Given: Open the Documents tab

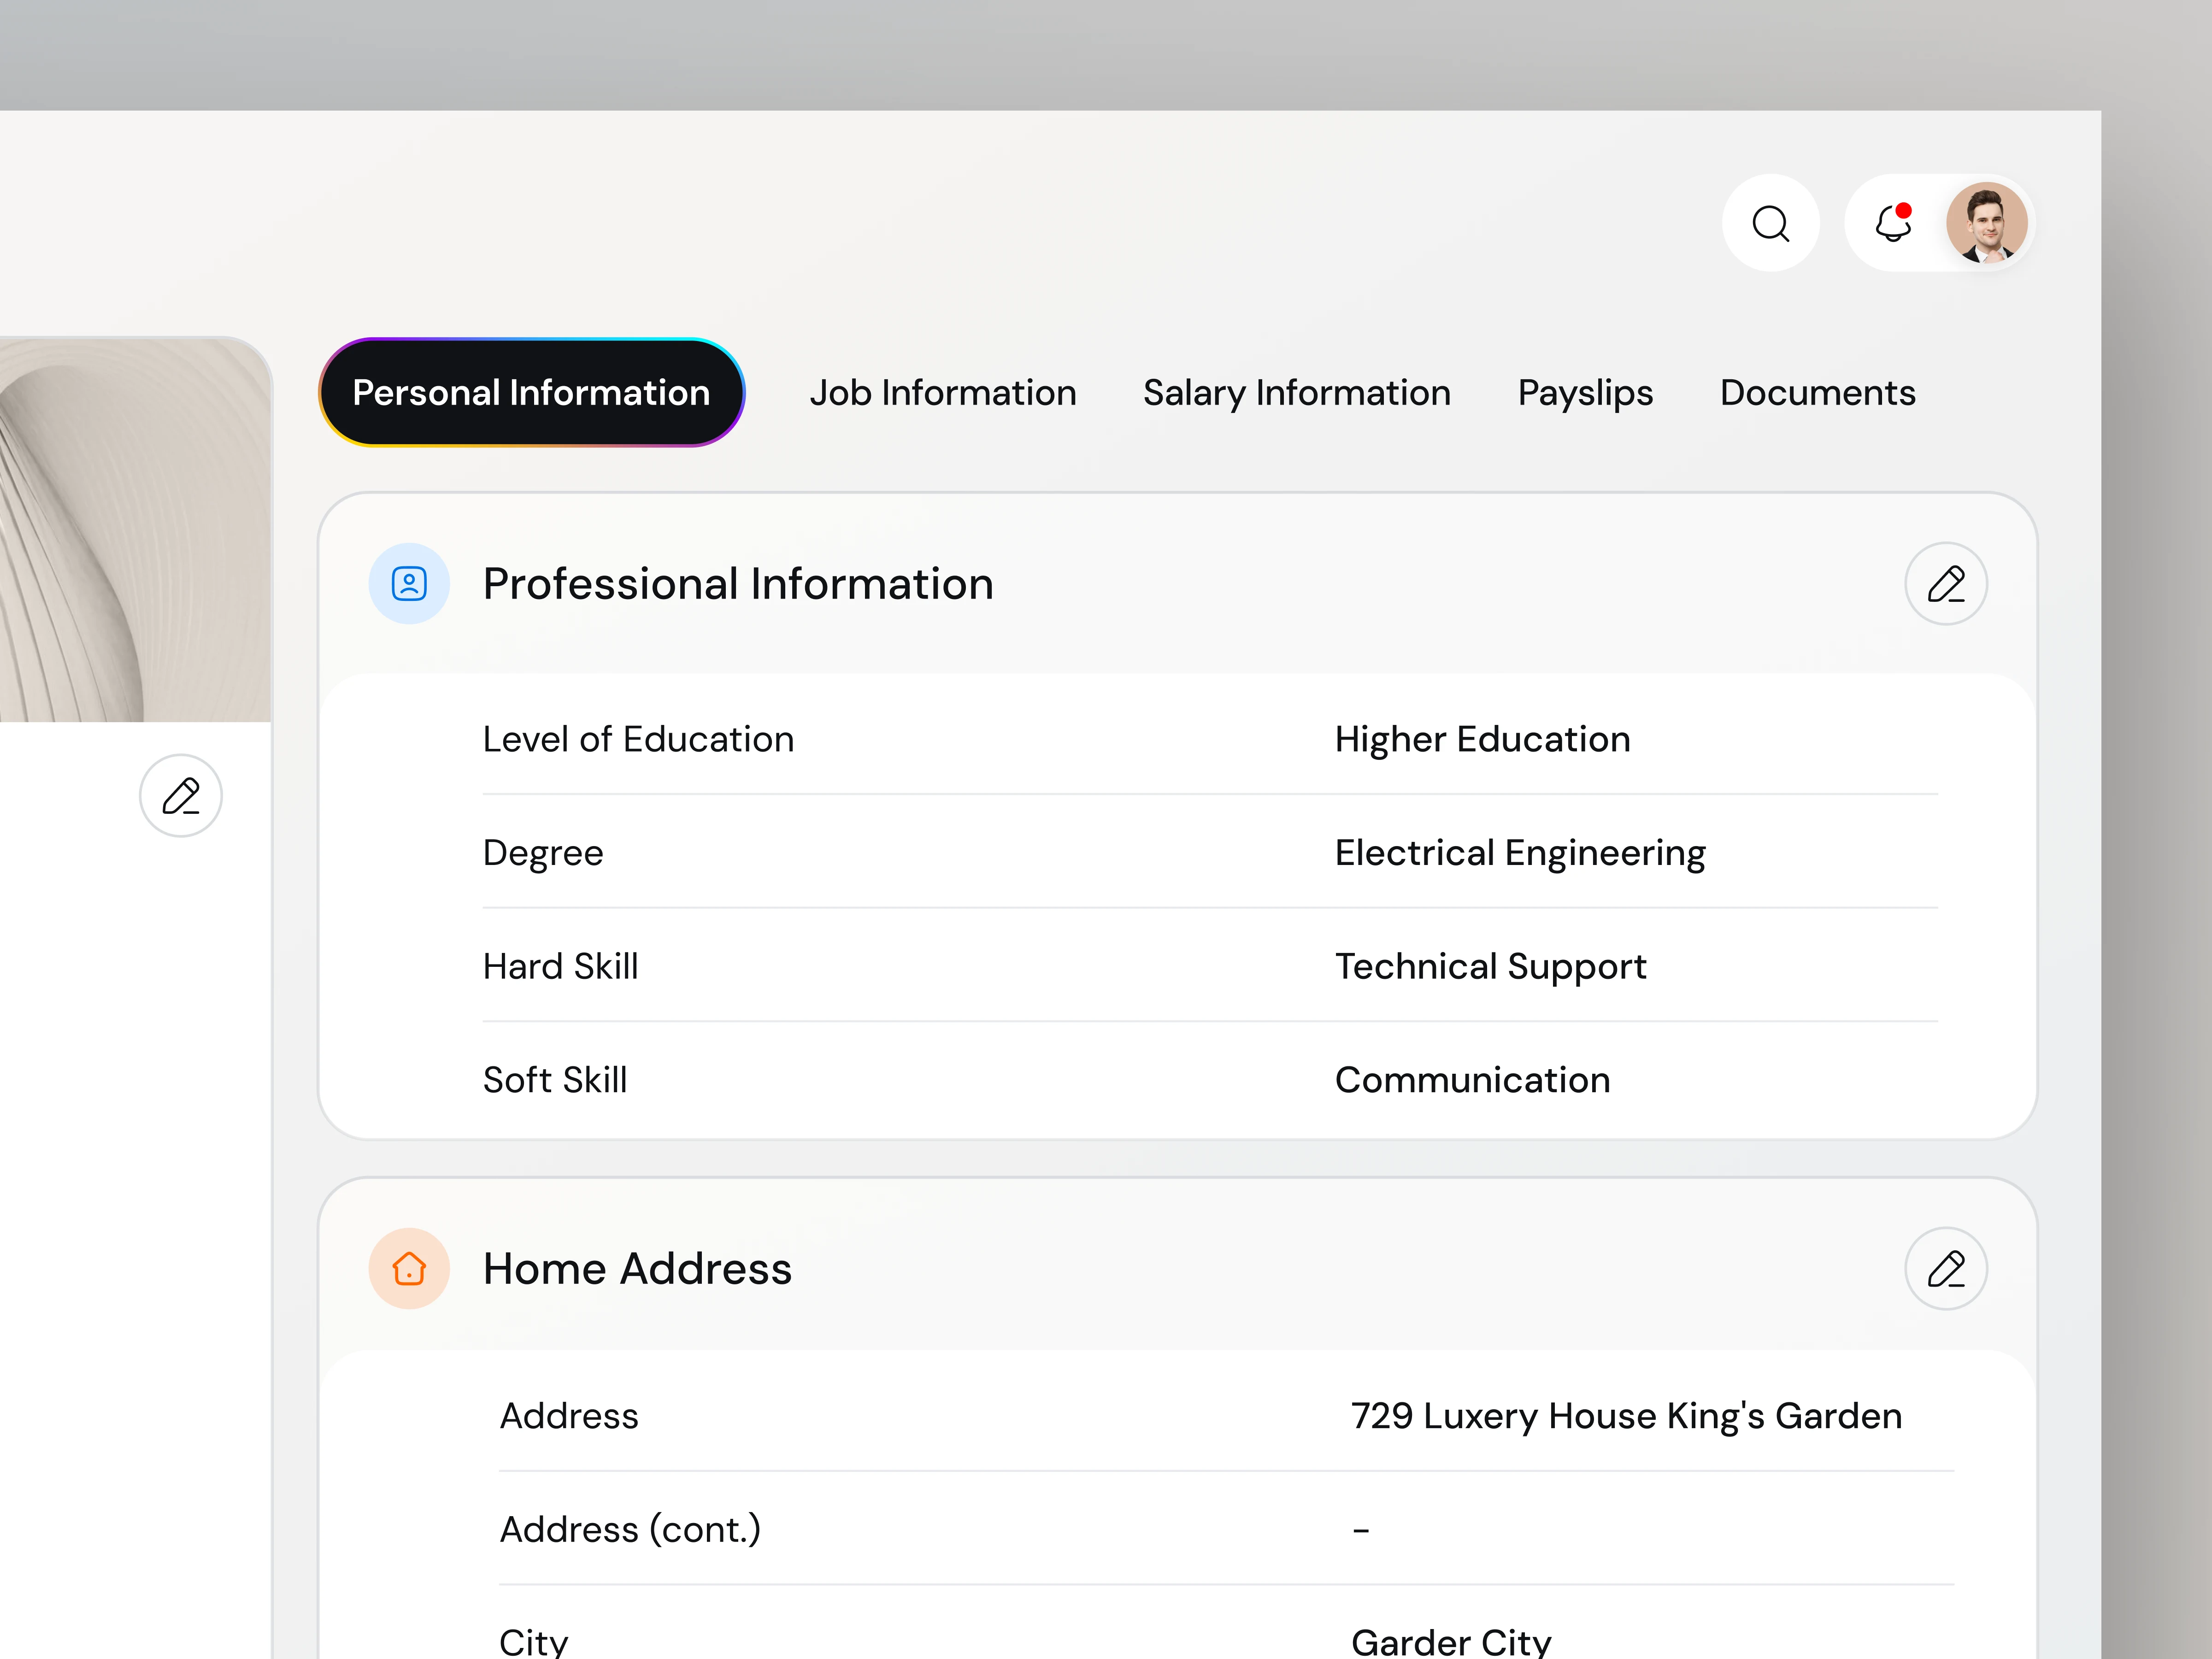Looking at the screenshot, I should (x=1818, y=393).
